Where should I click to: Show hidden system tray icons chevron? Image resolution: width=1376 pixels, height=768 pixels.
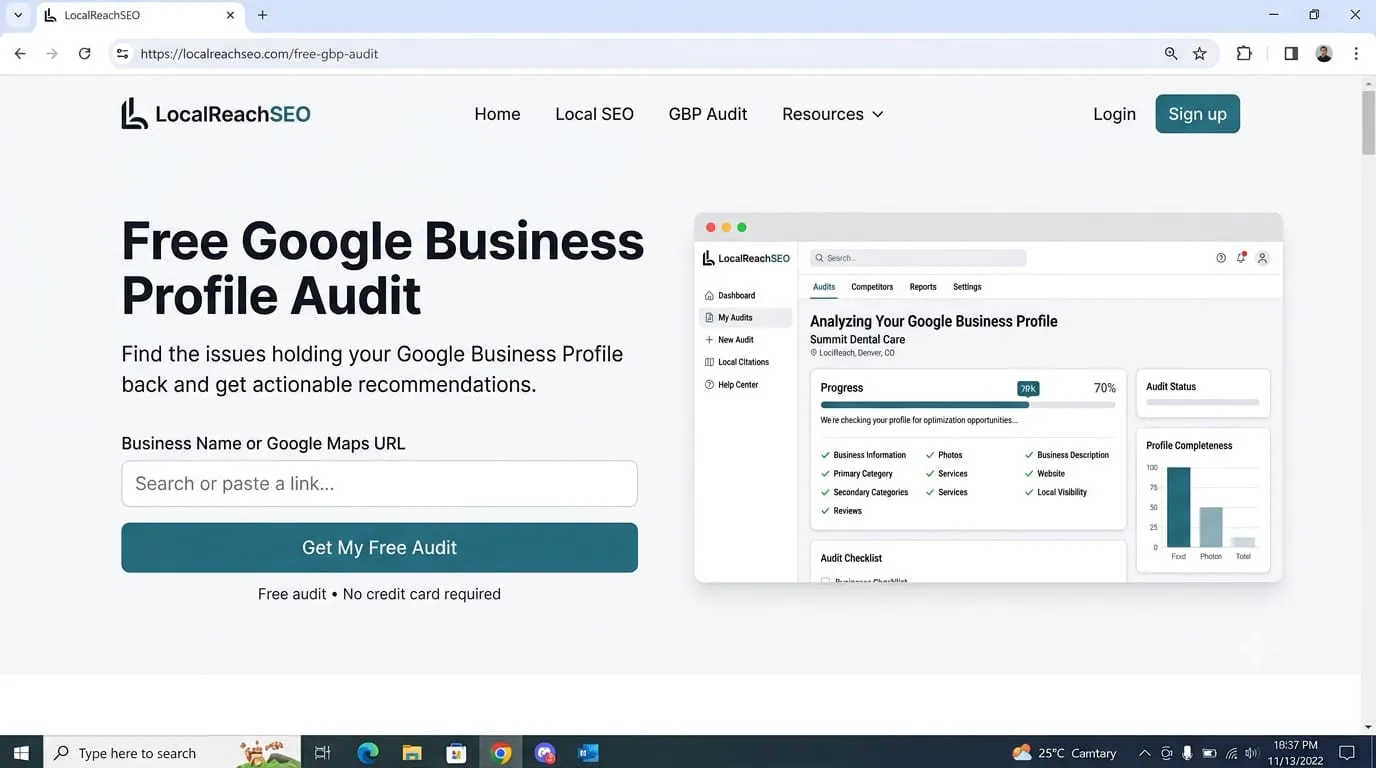pos(1145,753)
